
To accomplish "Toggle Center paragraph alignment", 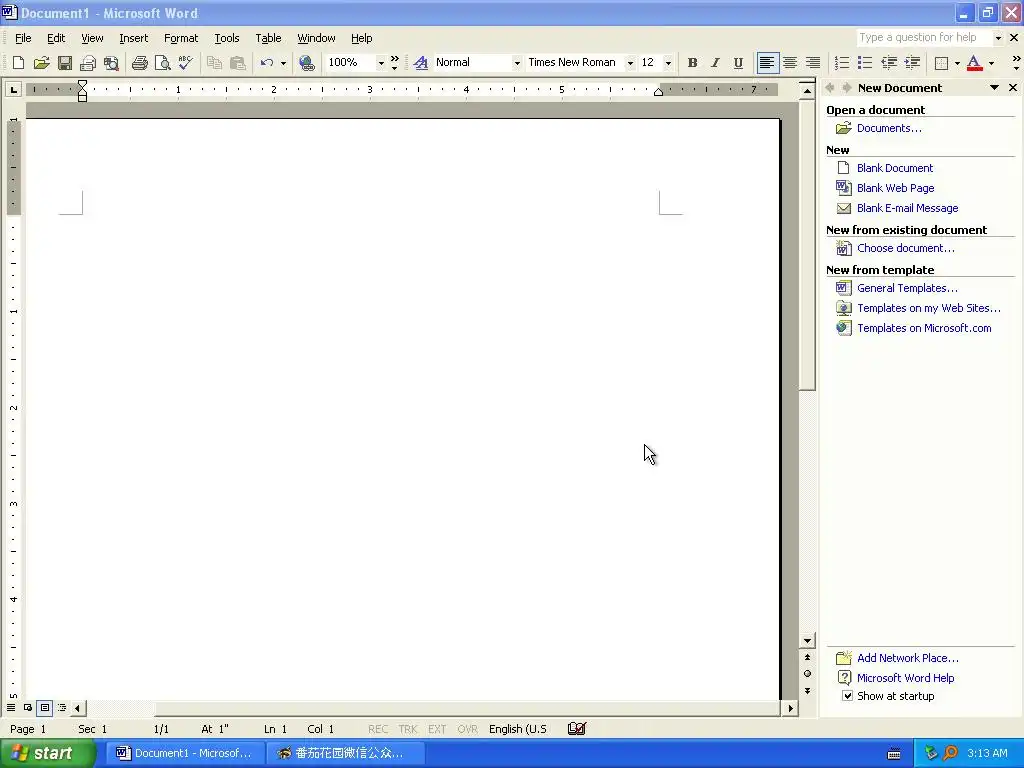I will coord(790,63).
